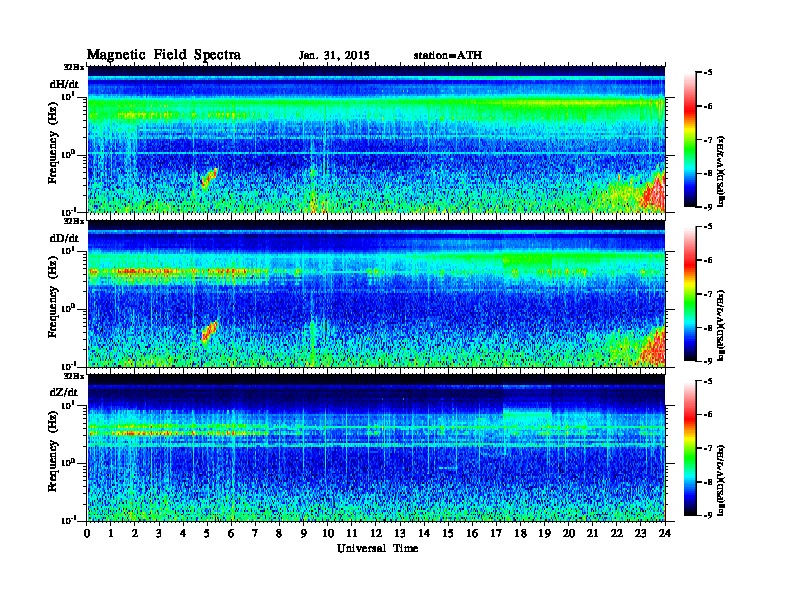792x612 pixels.
Task: Click the -9 label on dH/dt color bar
Action: tap(708, 207)
